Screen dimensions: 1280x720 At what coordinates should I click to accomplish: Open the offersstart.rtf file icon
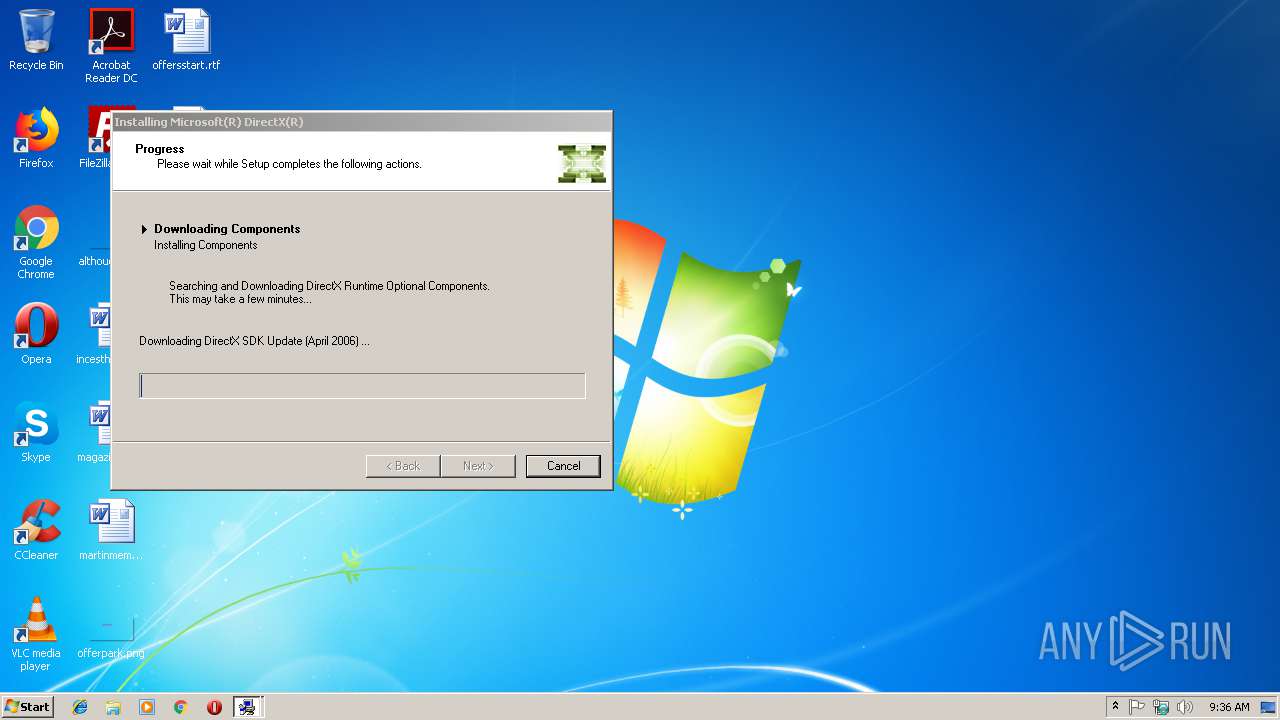click(x=186, y=40)
